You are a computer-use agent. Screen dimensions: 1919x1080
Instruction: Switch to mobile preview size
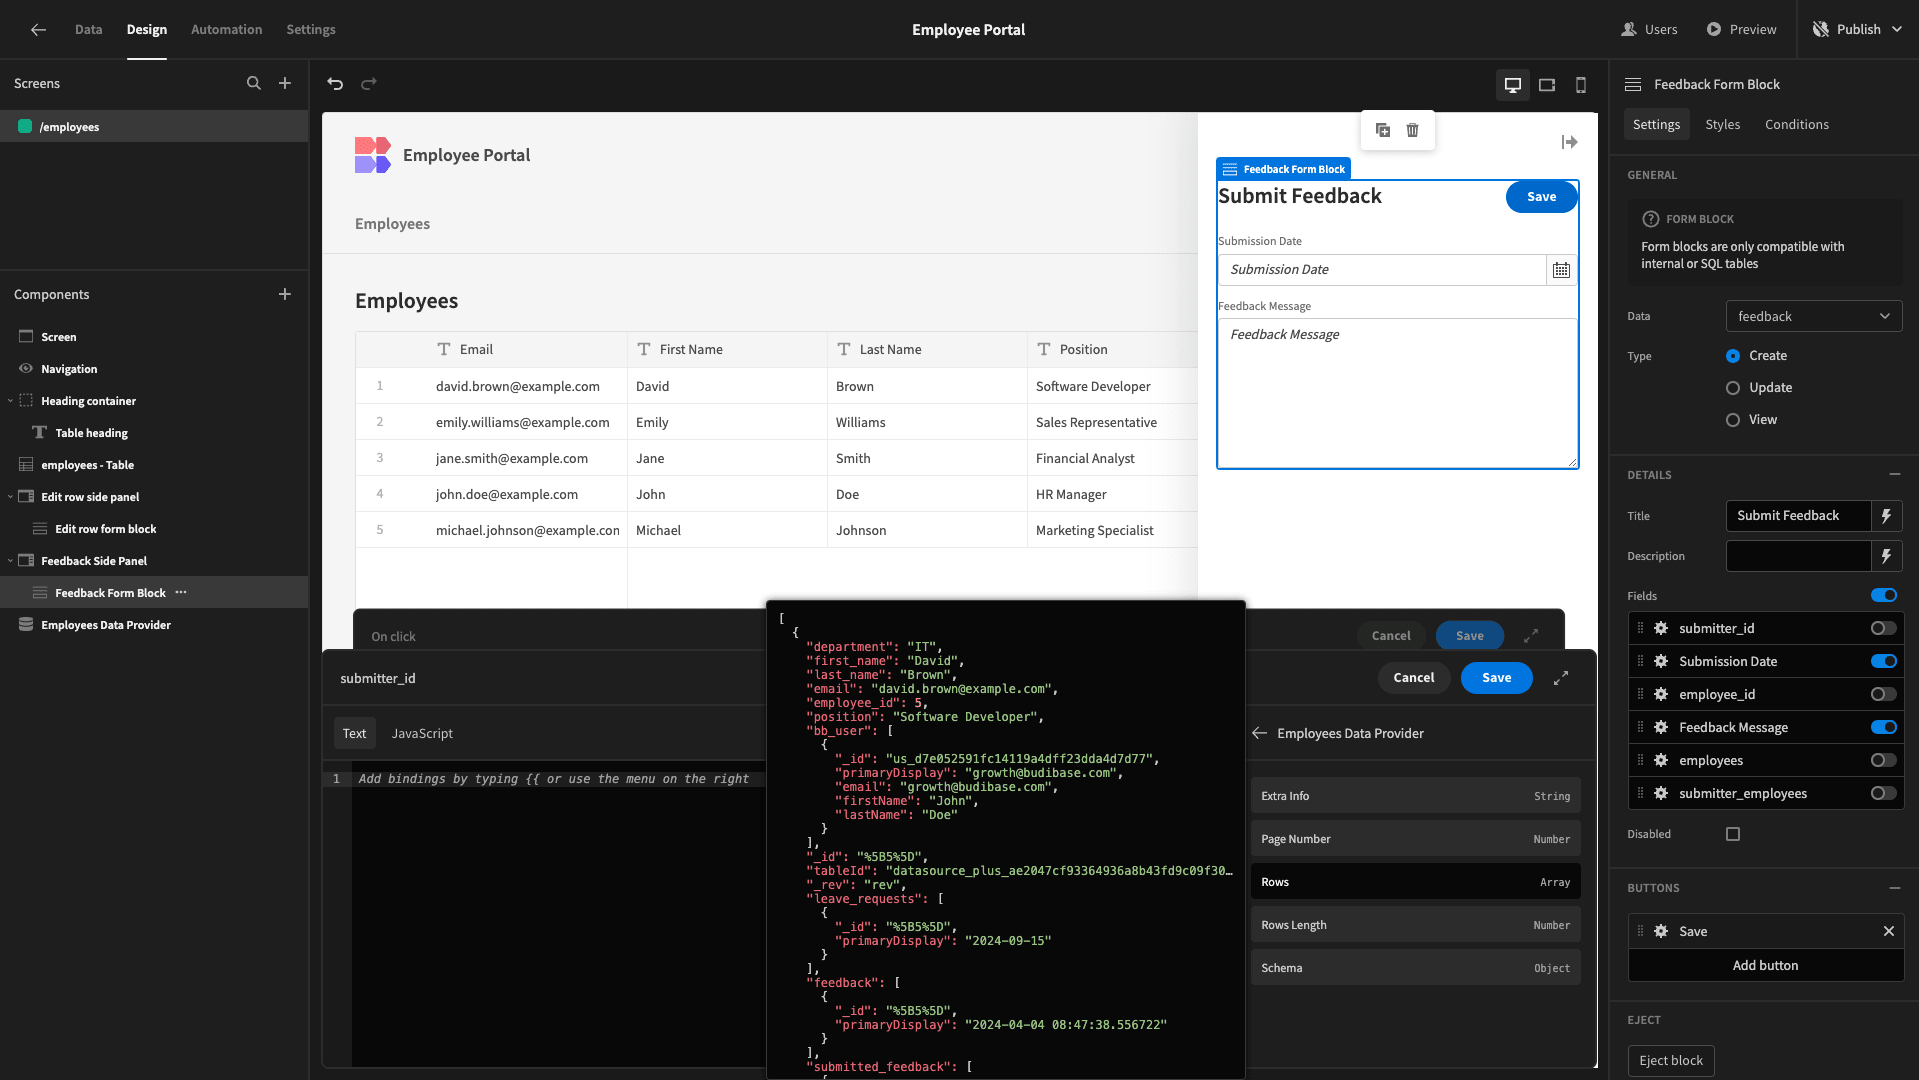(x=1581, y=85)
